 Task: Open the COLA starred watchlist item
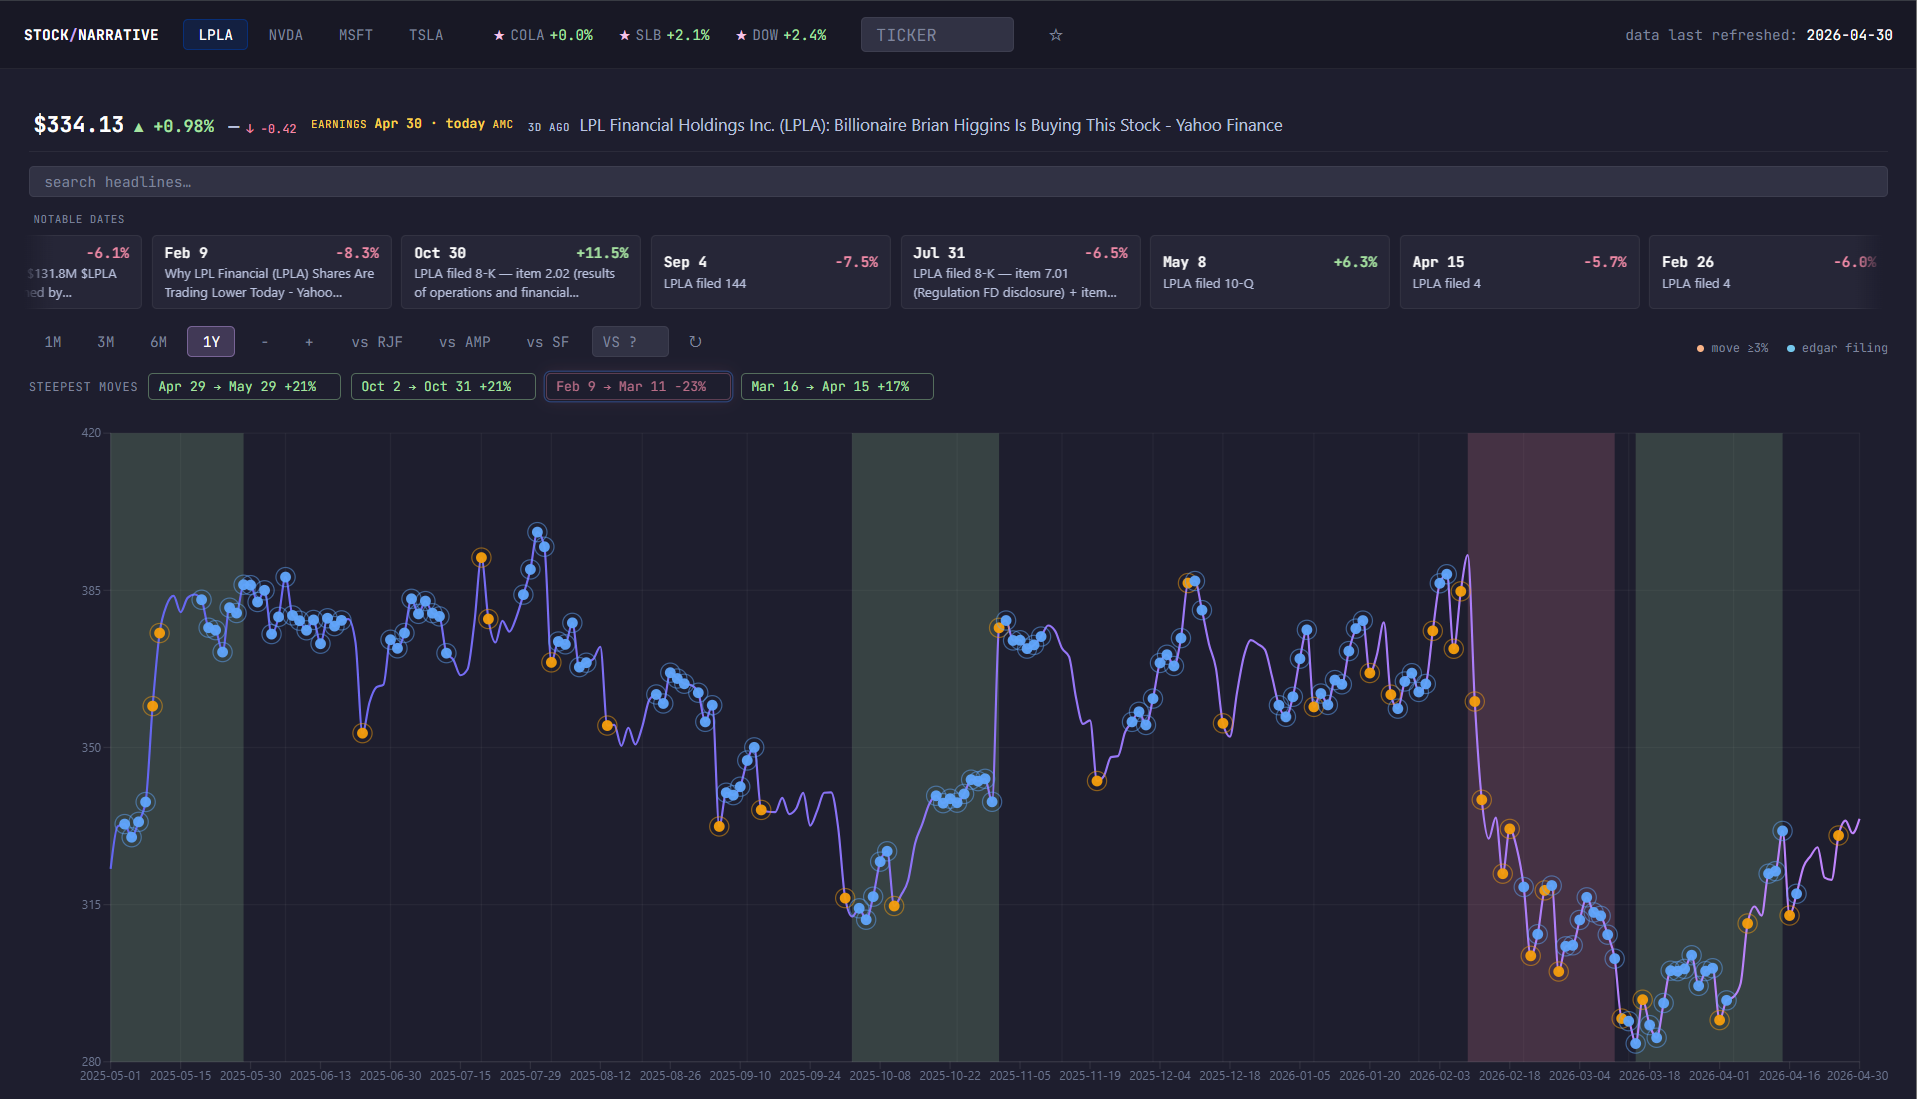click(543, 35)
